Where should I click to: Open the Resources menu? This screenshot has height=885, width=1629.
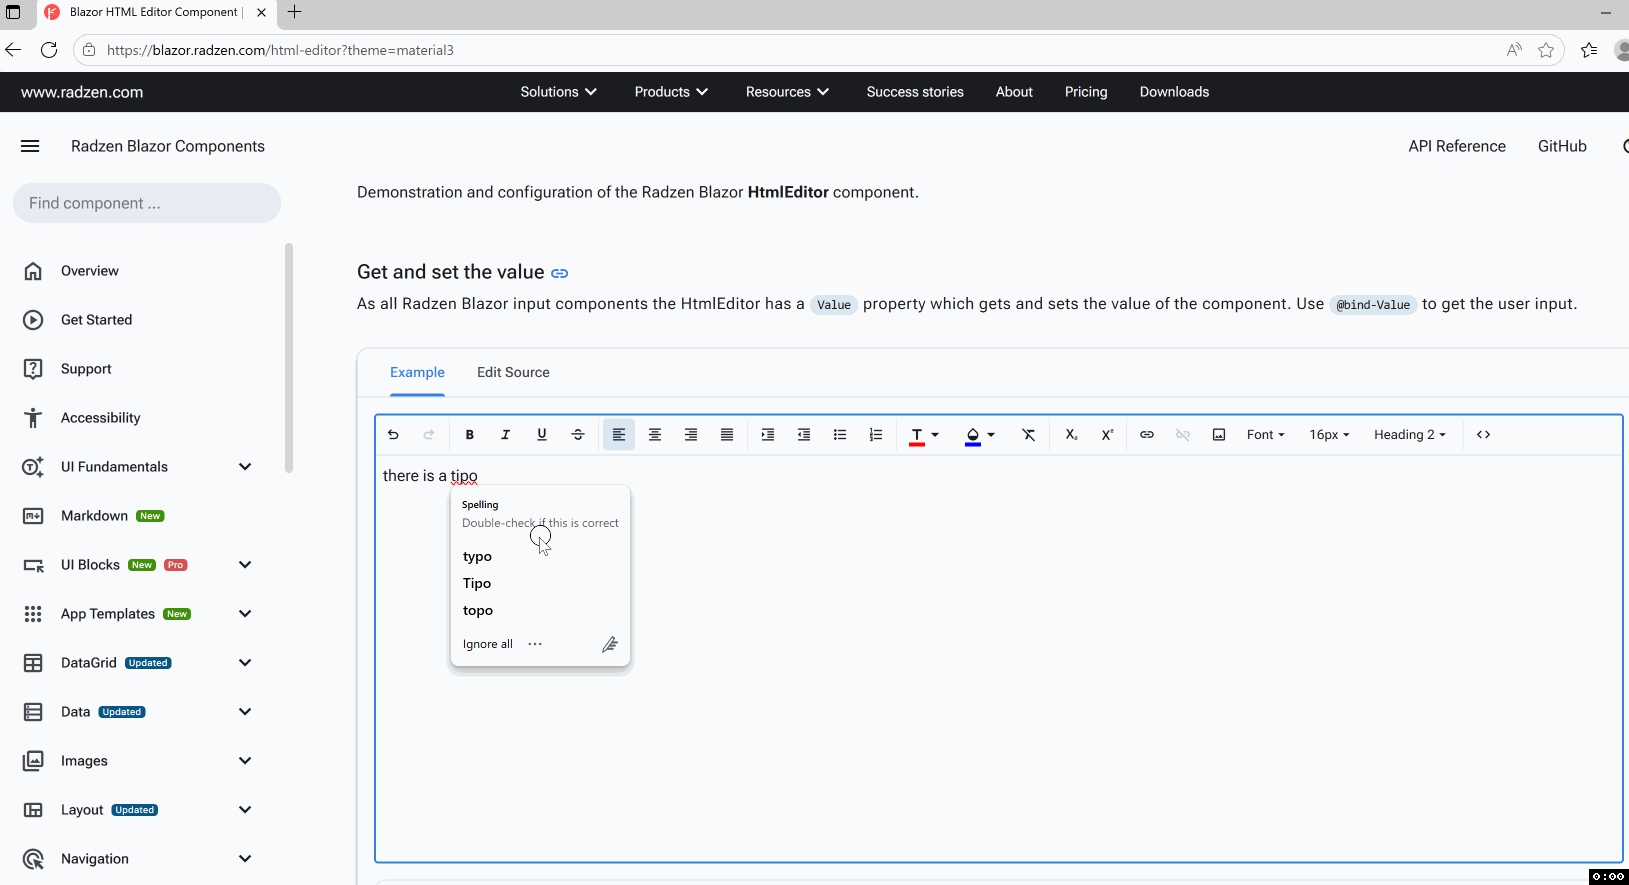787,92
